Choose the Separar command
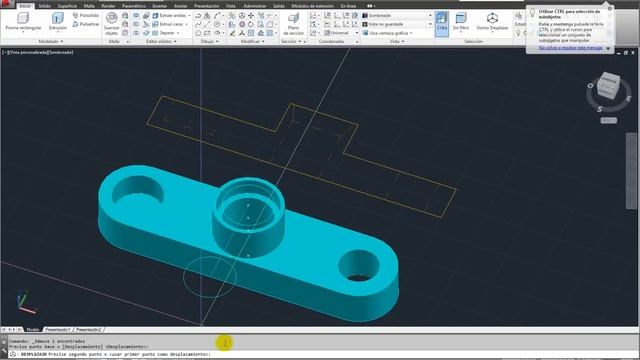 click(x=164, y=33)
